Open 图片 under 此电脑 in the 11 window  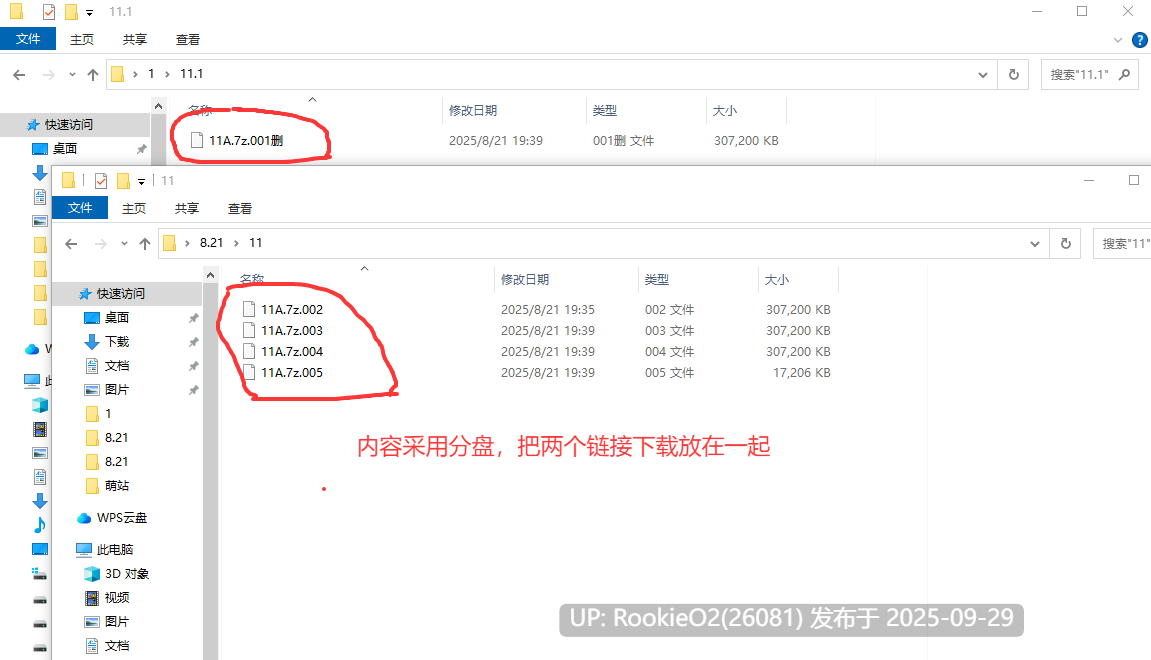[117, 622]
